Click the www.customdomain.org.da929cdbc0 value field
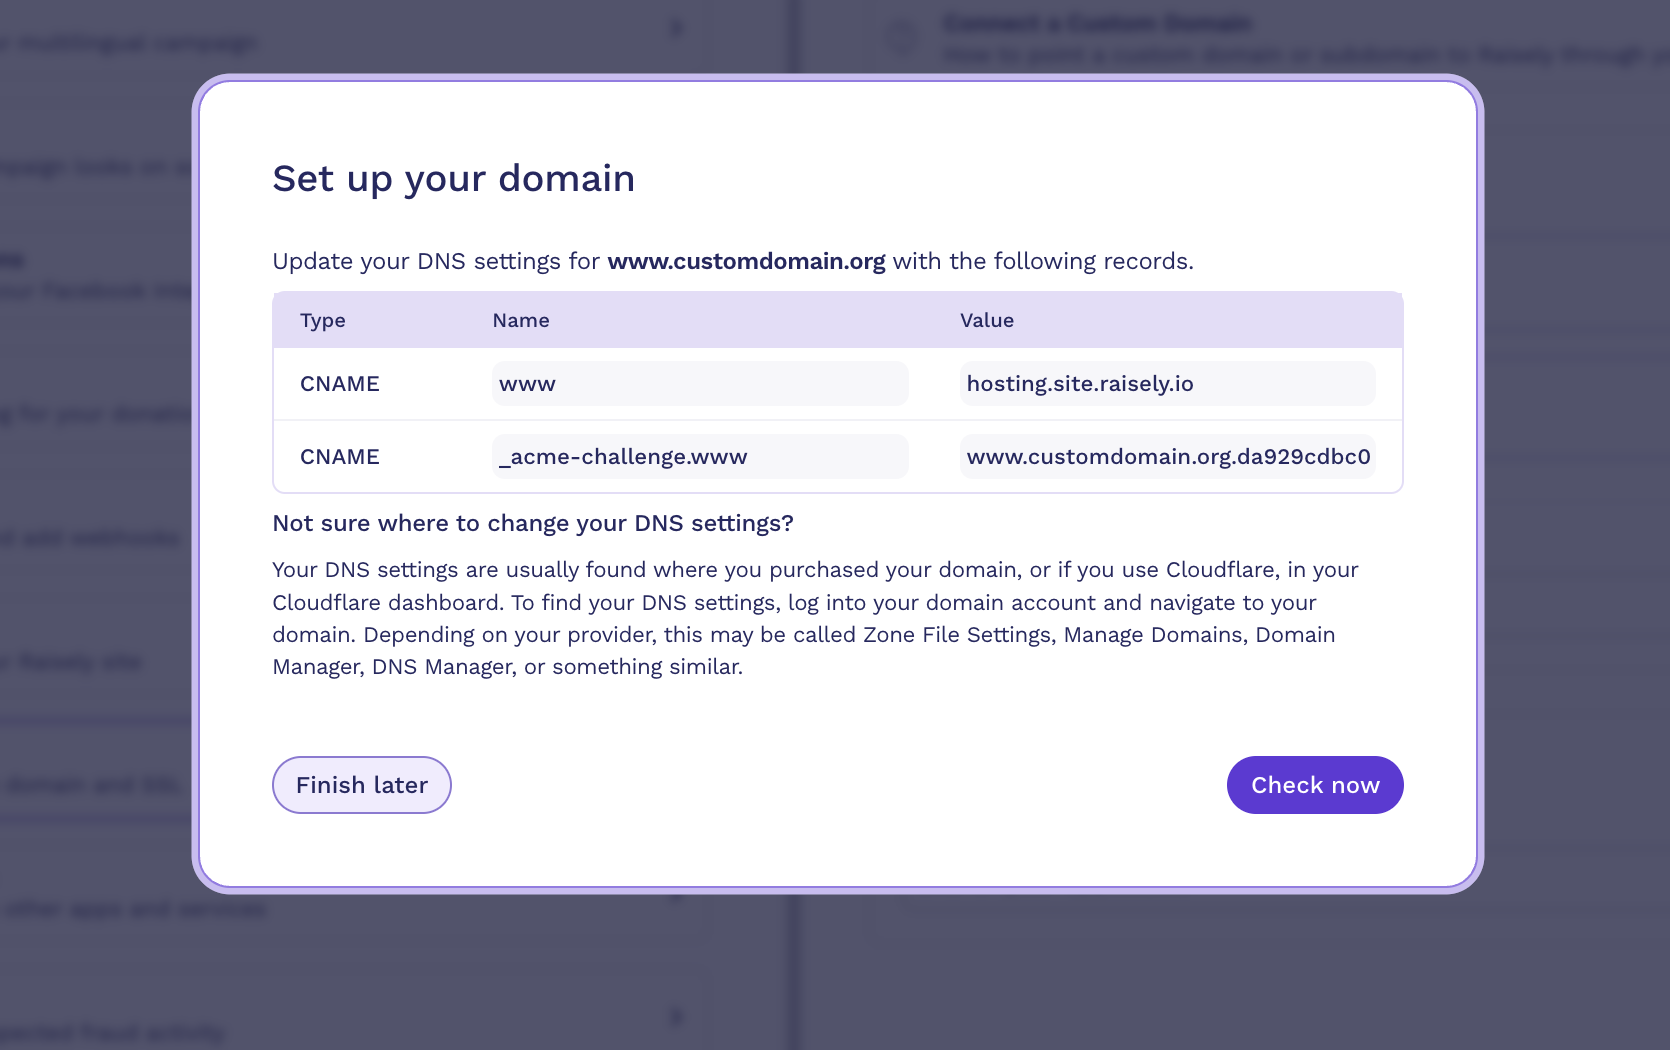The height and width of the screenshot is (1050, 1670). pos(1167,457)
